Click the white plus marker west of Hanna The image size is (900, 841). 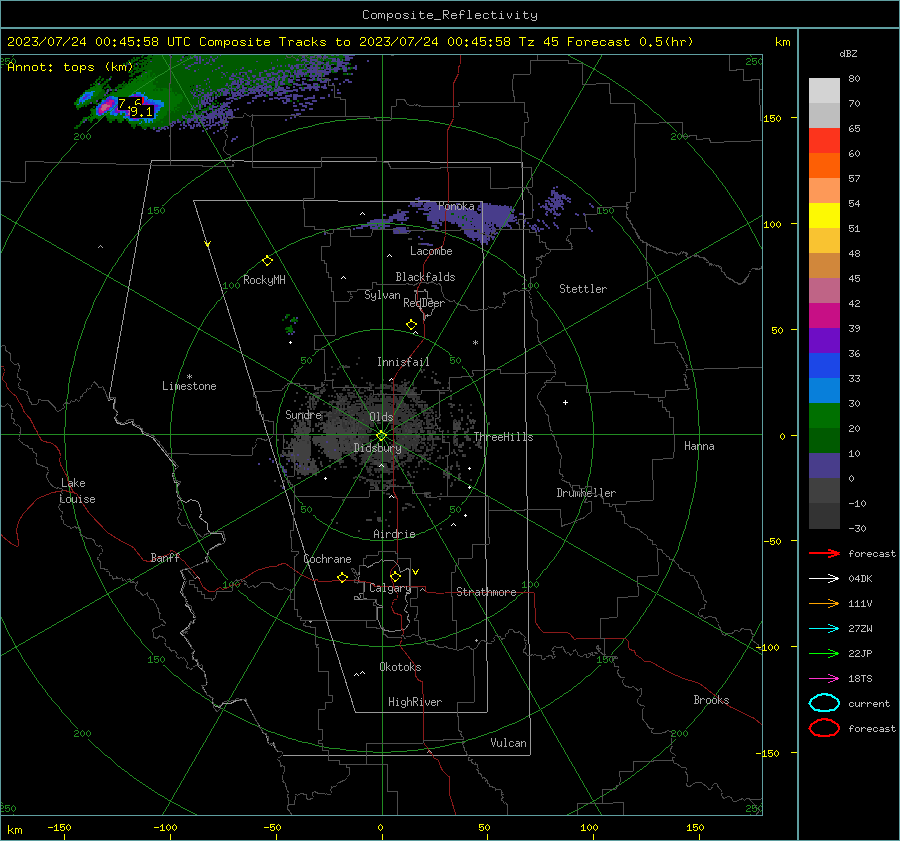pyautogui.click(x=565, y=402)
